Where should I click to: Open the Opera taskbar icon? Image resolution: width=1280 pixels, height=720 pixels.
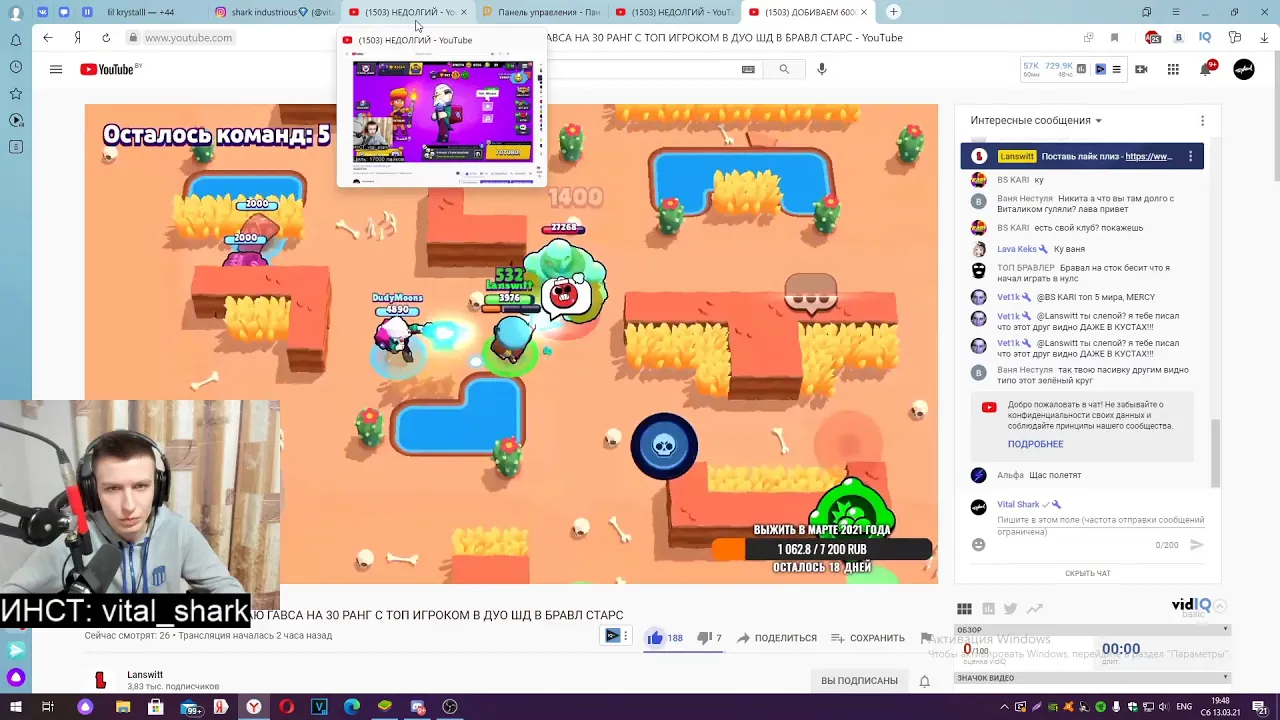tap(287, 707)
